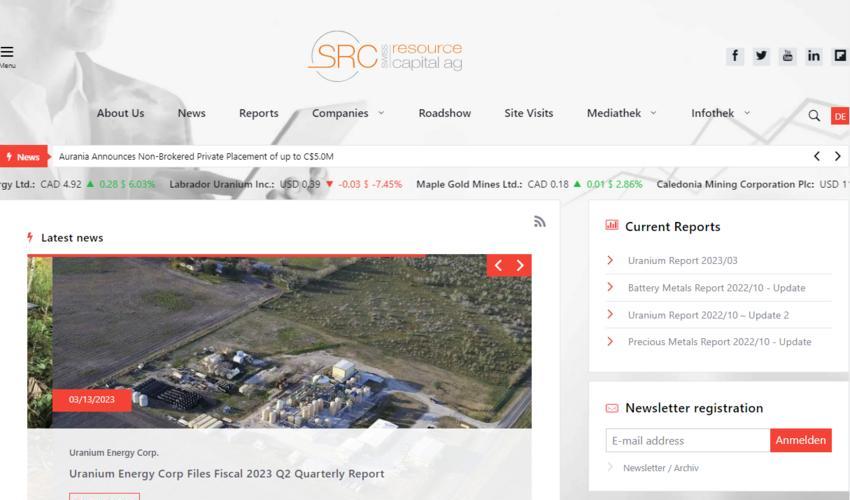
Task: Click the Anmelden subscribe button
Action: [x=801, y=440]
